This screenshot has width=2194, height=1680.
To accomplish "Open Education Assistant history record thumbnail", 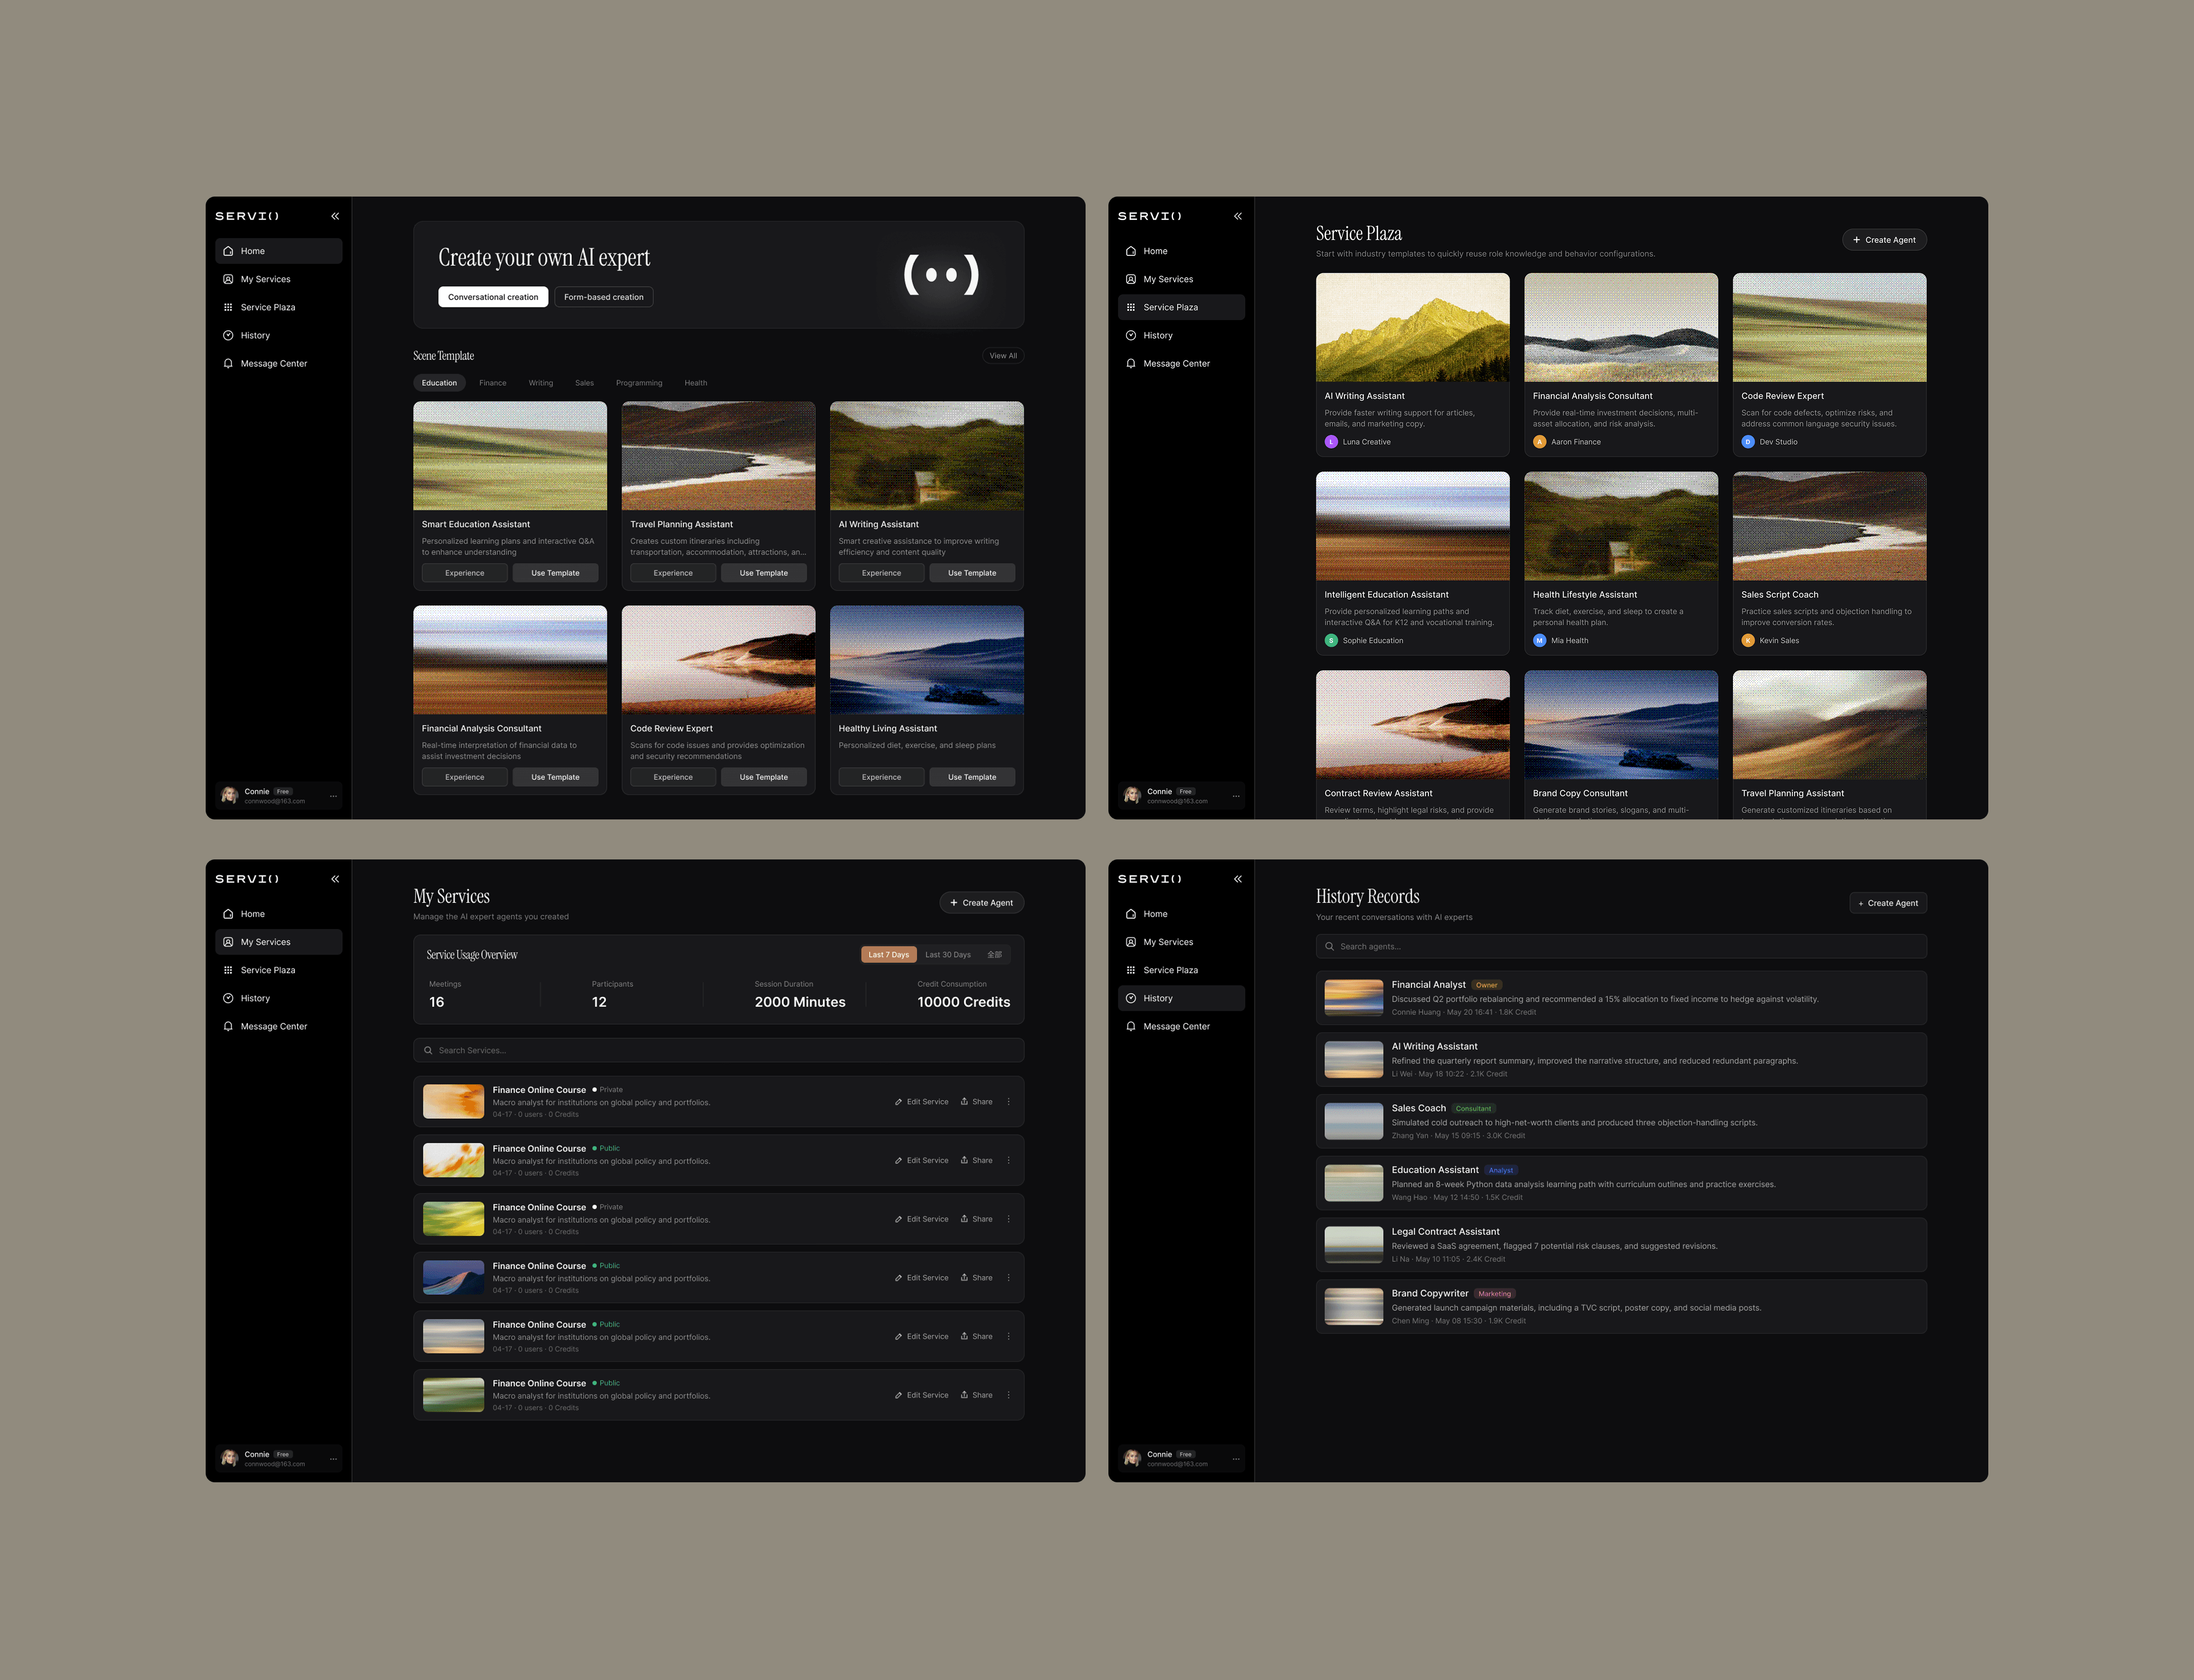I will (1354, 1183).
